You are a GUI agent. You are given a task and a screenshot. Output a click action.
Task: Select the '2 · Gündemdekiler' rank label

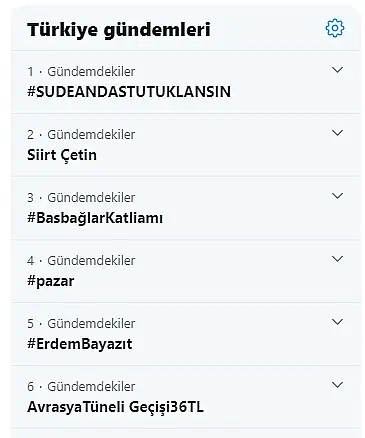pos(81,135)
